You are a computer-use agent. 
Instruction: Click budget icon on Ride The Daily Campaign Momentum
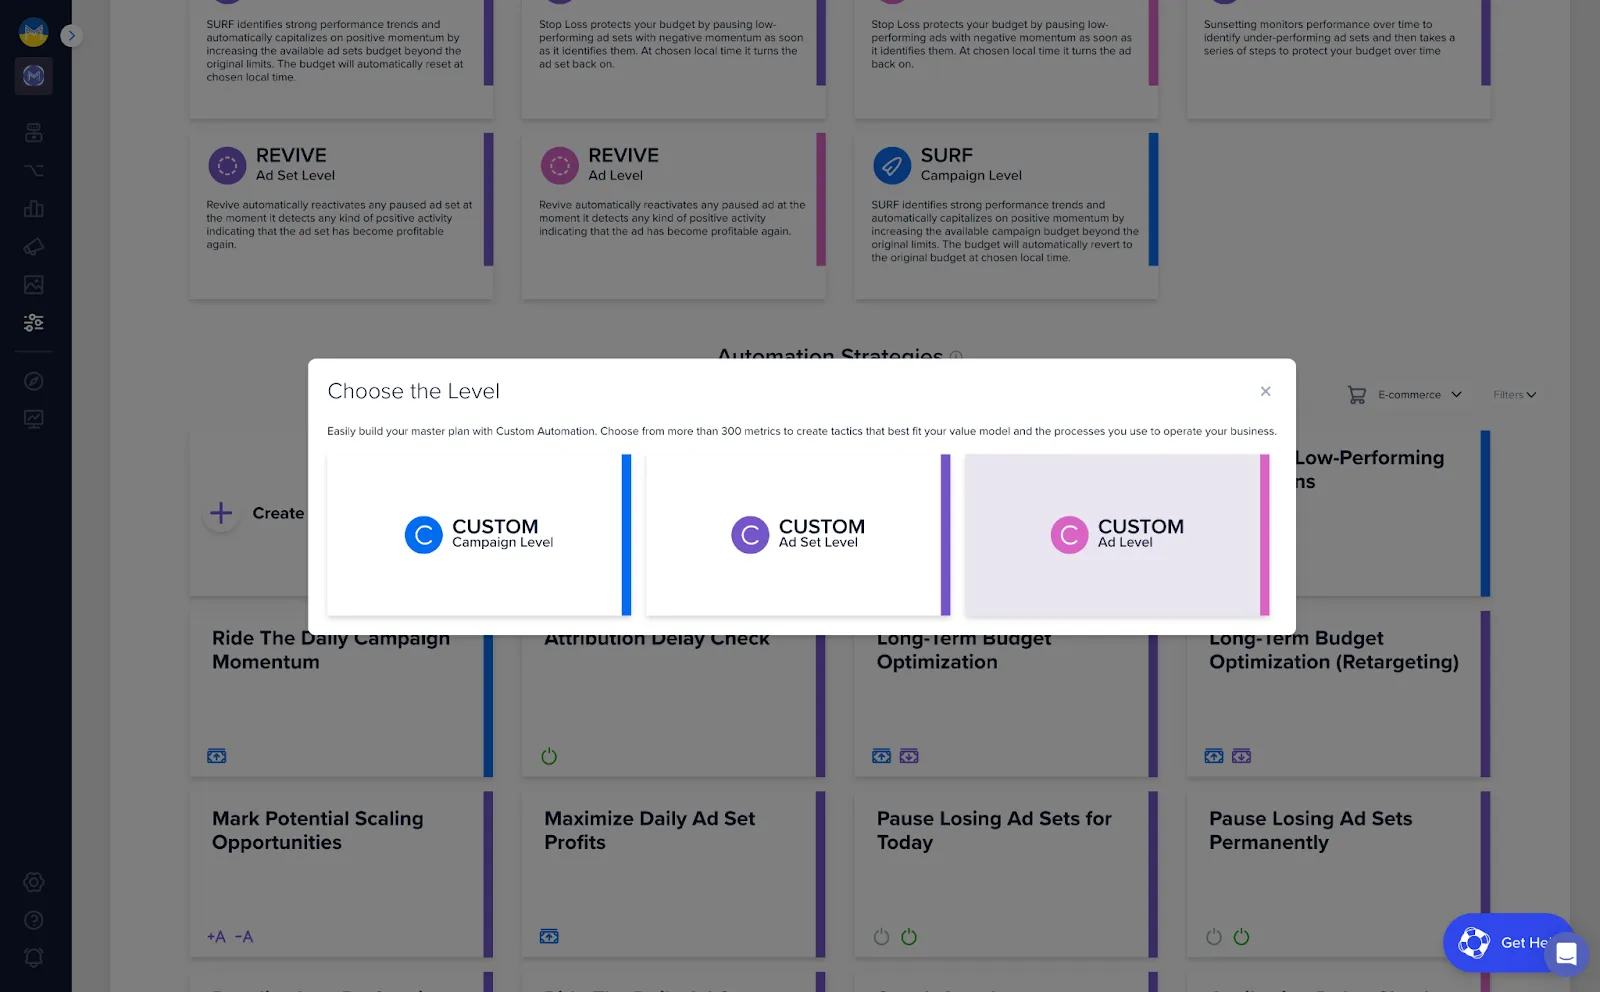216,756
